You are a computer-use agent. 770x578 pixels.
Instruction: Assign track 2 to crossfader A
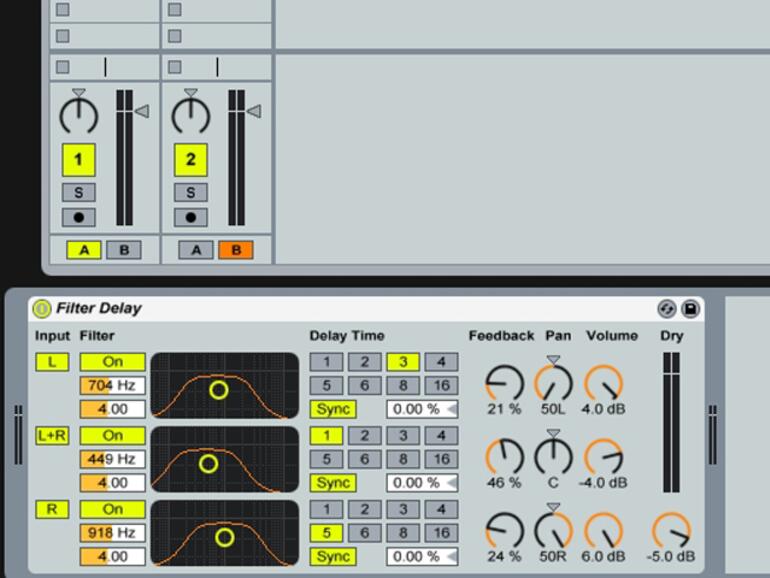[196, 250]
